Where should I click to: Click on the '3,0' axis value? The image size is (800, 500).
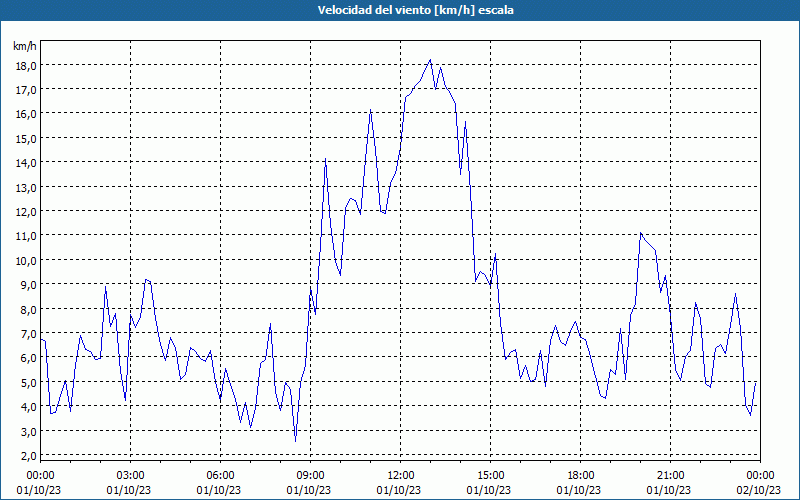click(x=28, y=432)
